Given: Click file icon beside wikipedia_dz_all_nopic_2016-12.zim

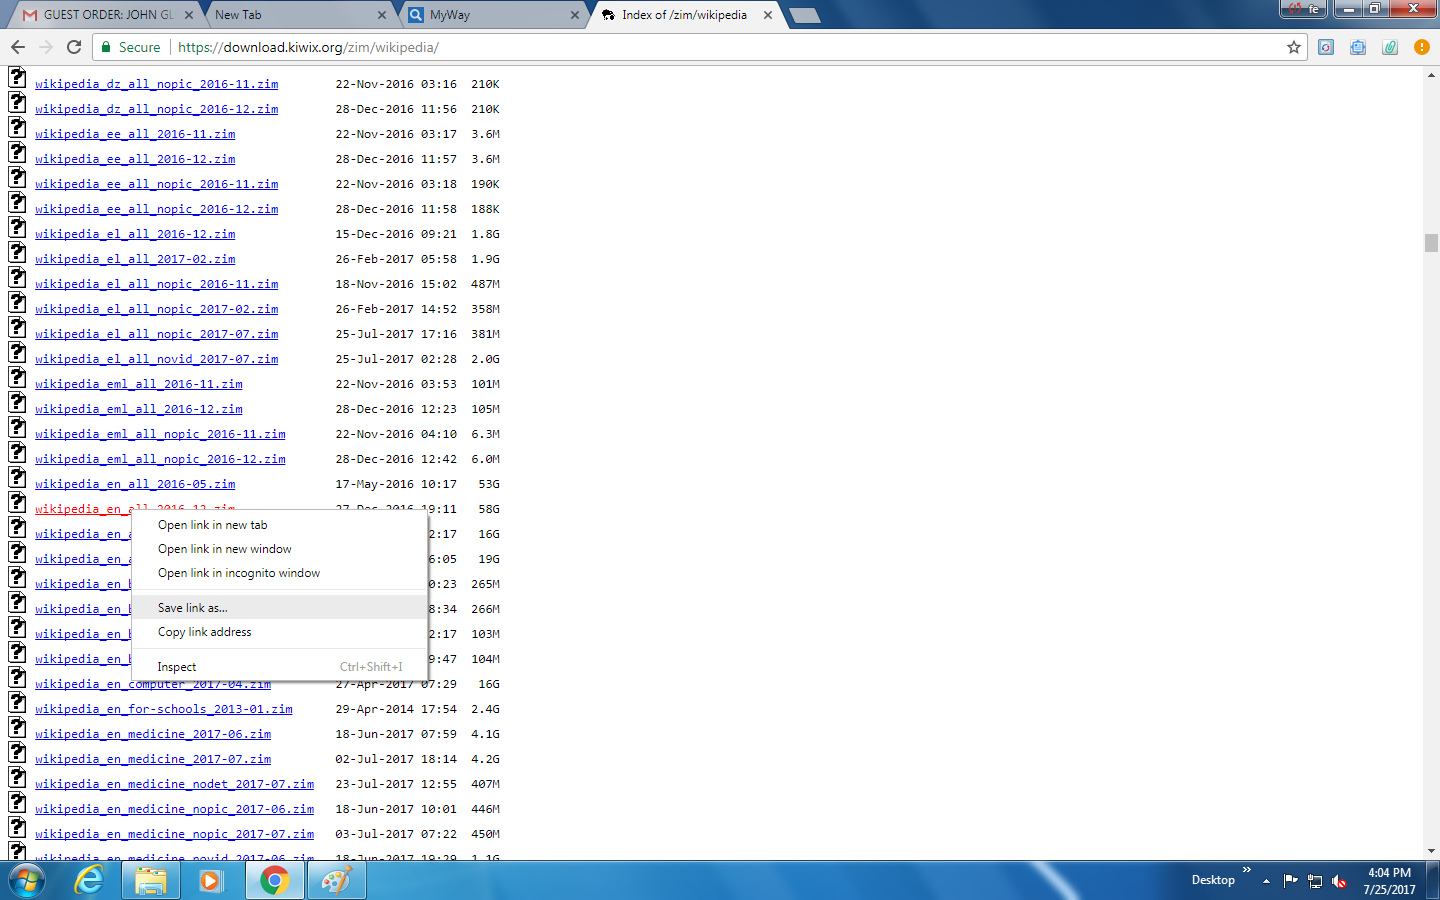Looking at the screenshot, I should (17, 102).
